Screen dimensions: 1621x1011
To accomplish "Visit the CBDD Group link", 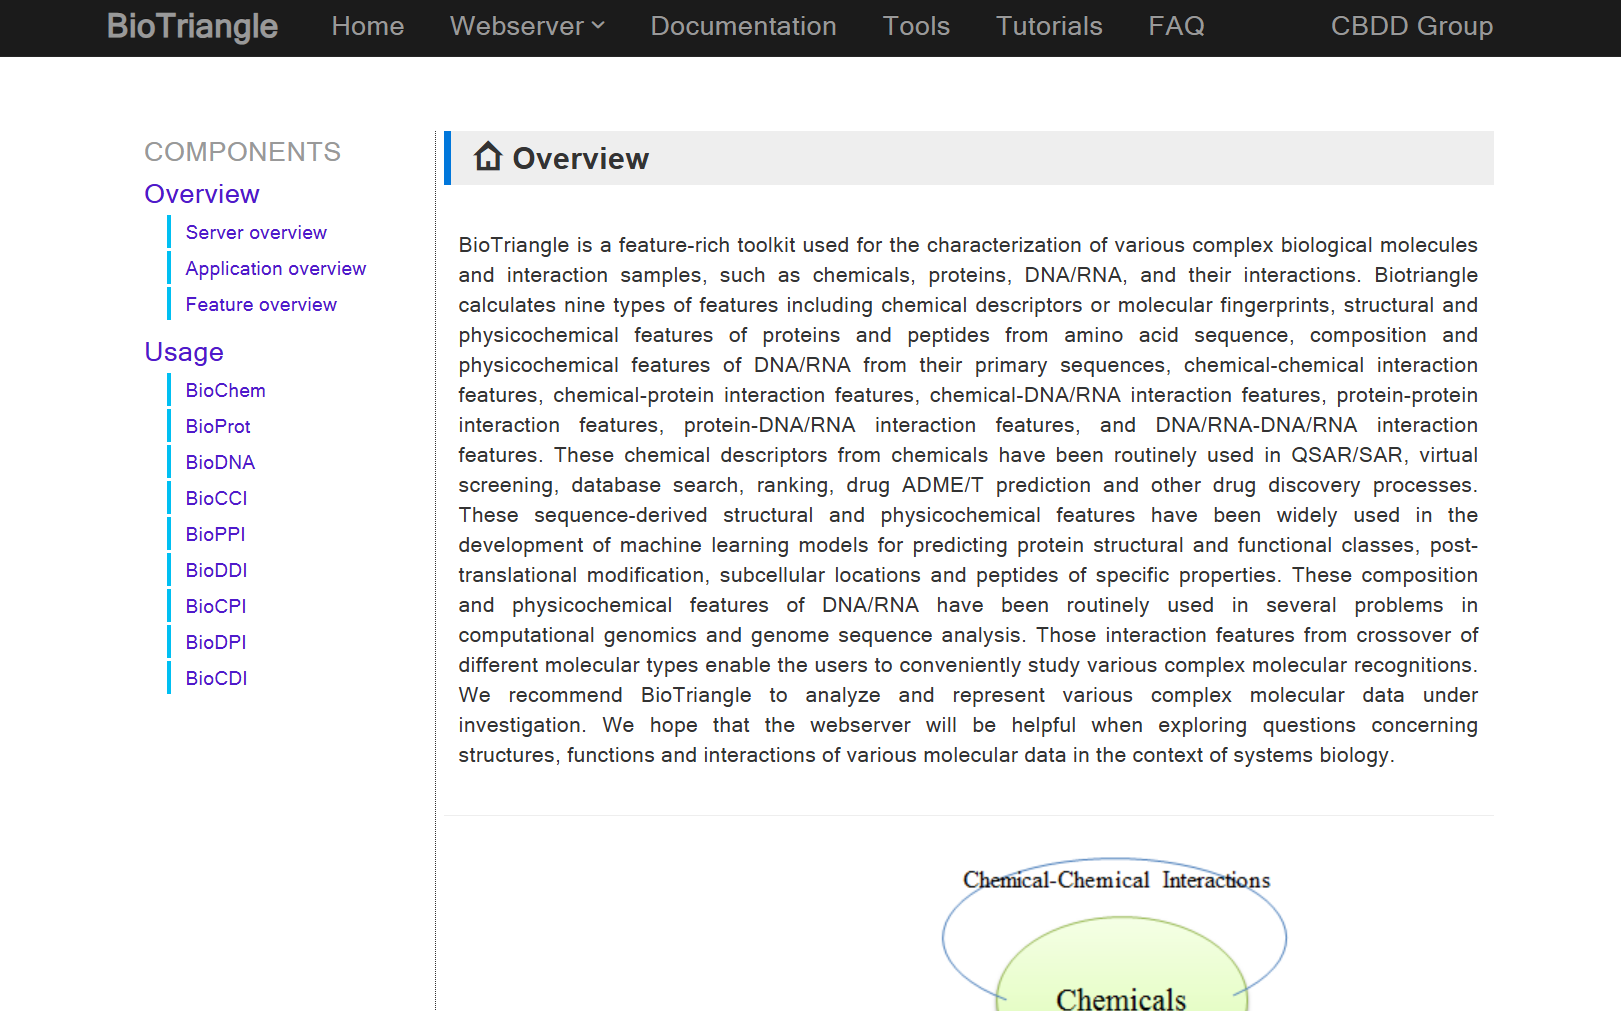I will pyautogui.click(x=1411, y=26).
